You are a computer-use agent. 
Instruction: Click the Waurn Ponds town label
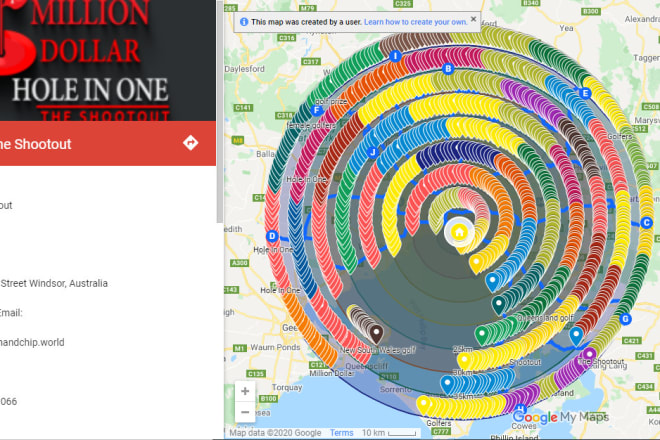[x=275, y=347]
